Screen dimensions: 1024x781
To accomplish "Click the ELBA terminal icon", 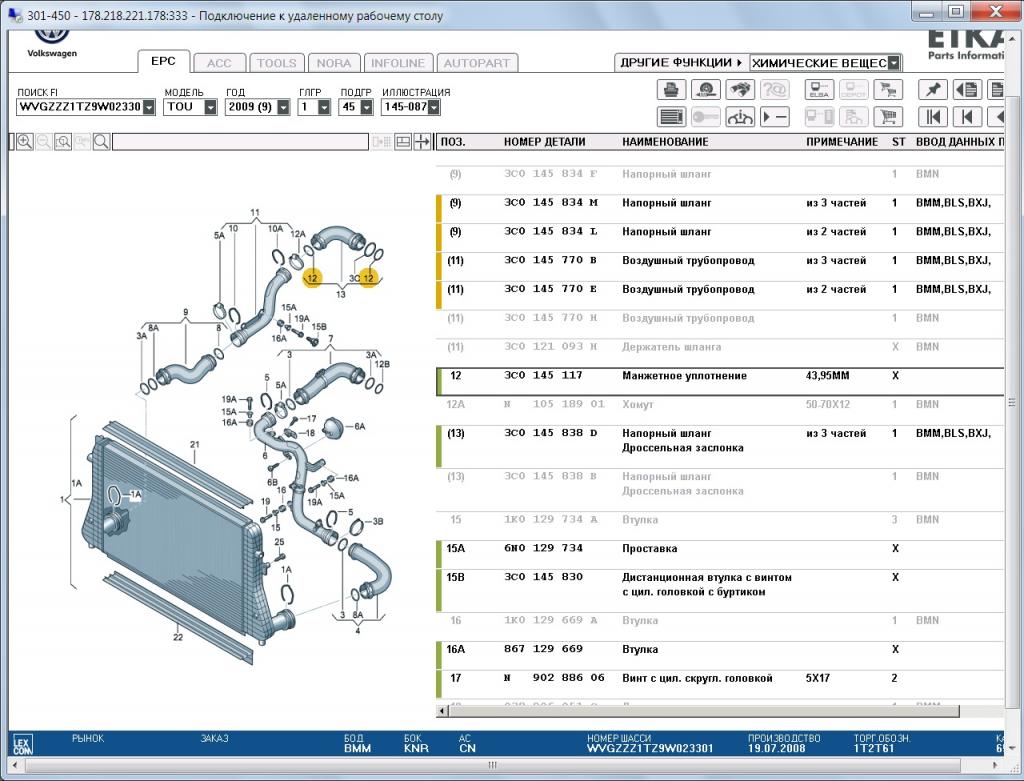I will point(819,89).
